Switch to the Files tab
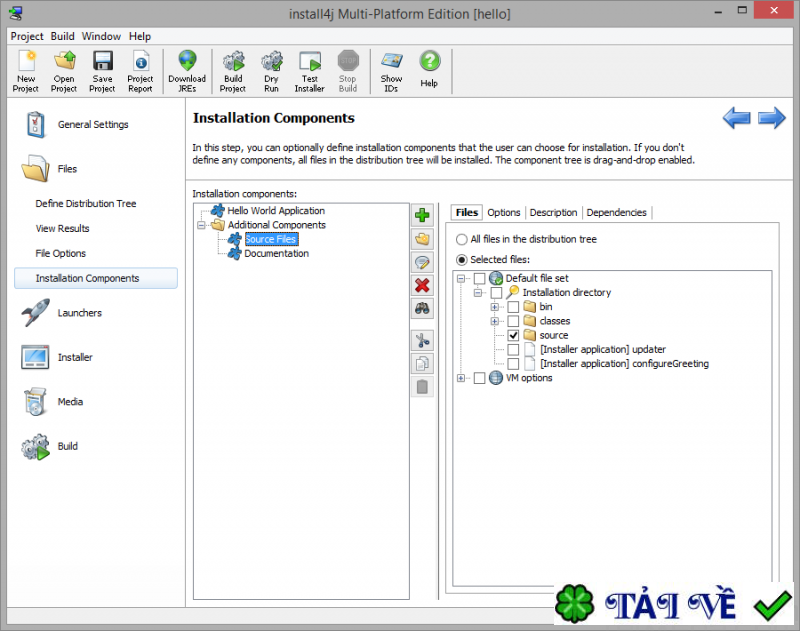Viewport: 800px width, 631px height. point(467,212)
